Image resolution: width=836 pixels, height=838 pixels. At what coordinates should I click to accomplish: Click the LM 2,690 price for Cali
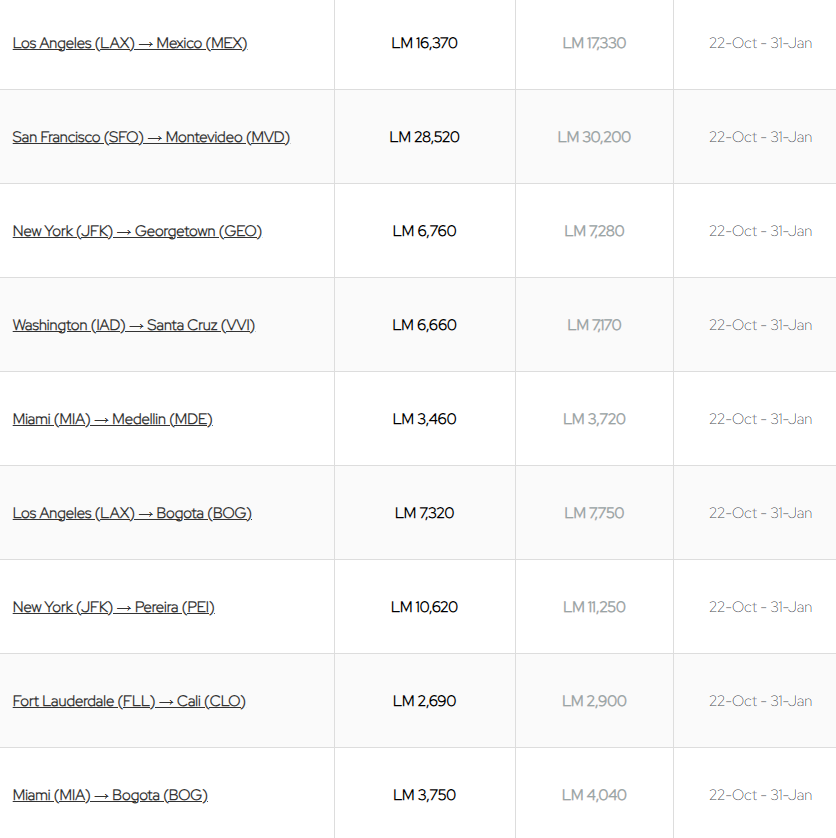tap(424, 701)
